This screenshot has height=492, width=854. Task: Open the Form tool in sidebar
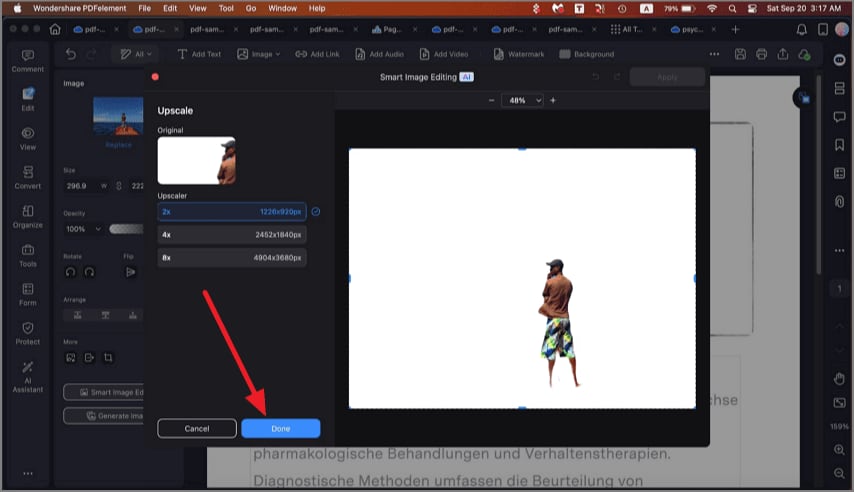[x=28, y=295]
